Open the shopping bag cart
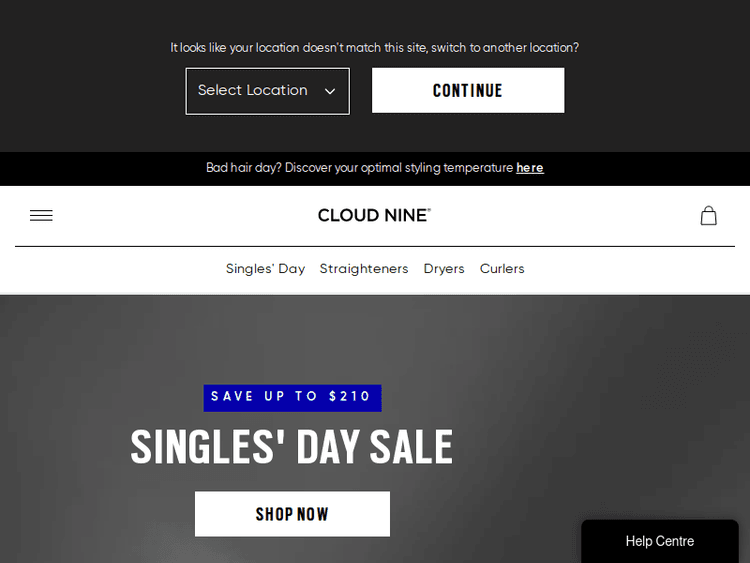750x563 pixels. (708, 215)
